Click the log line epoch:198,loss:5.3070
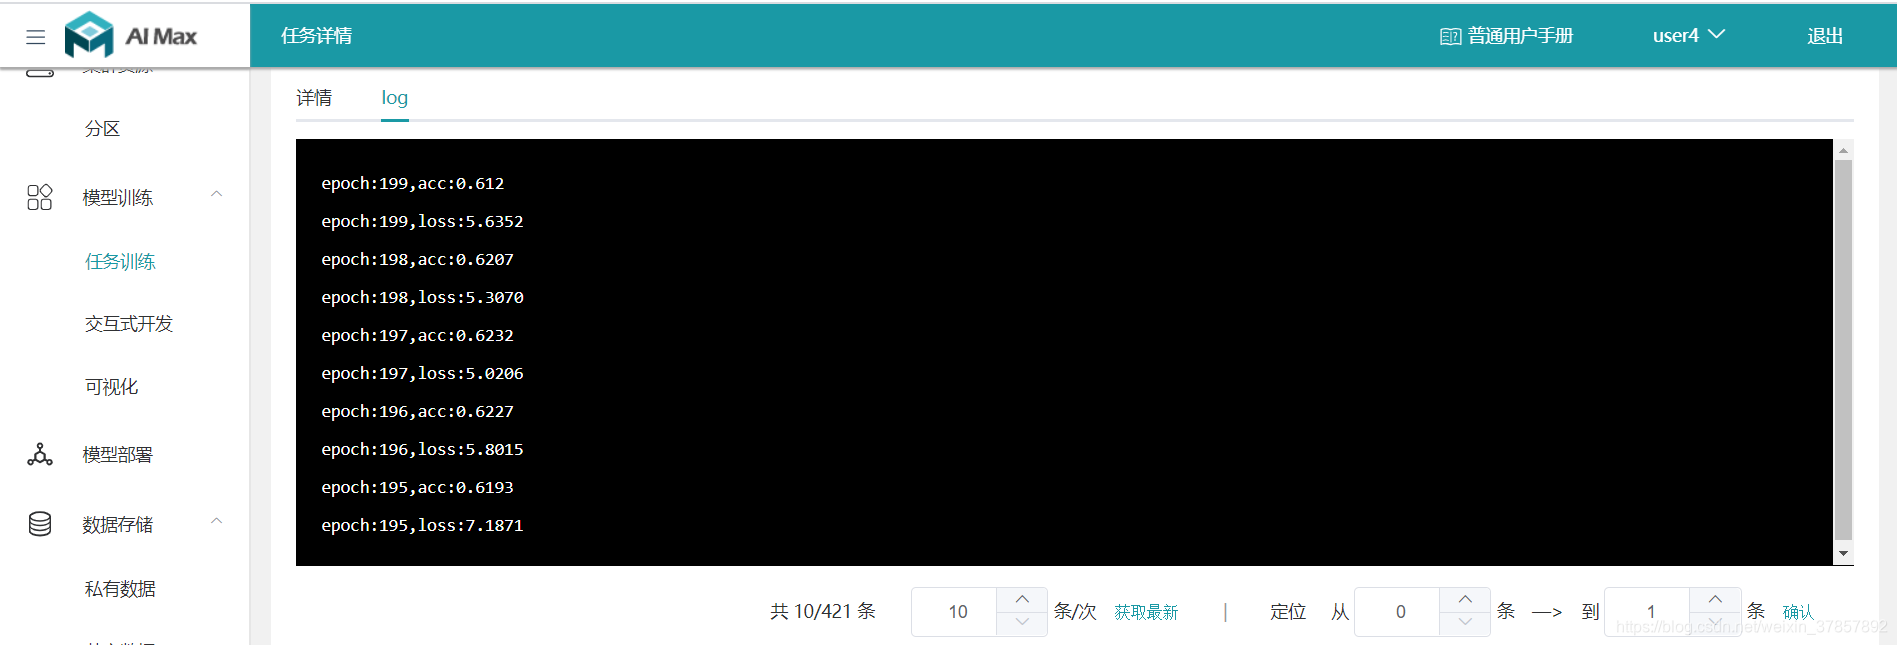This screenshot has width=1897, height=645. click(422, 297)
